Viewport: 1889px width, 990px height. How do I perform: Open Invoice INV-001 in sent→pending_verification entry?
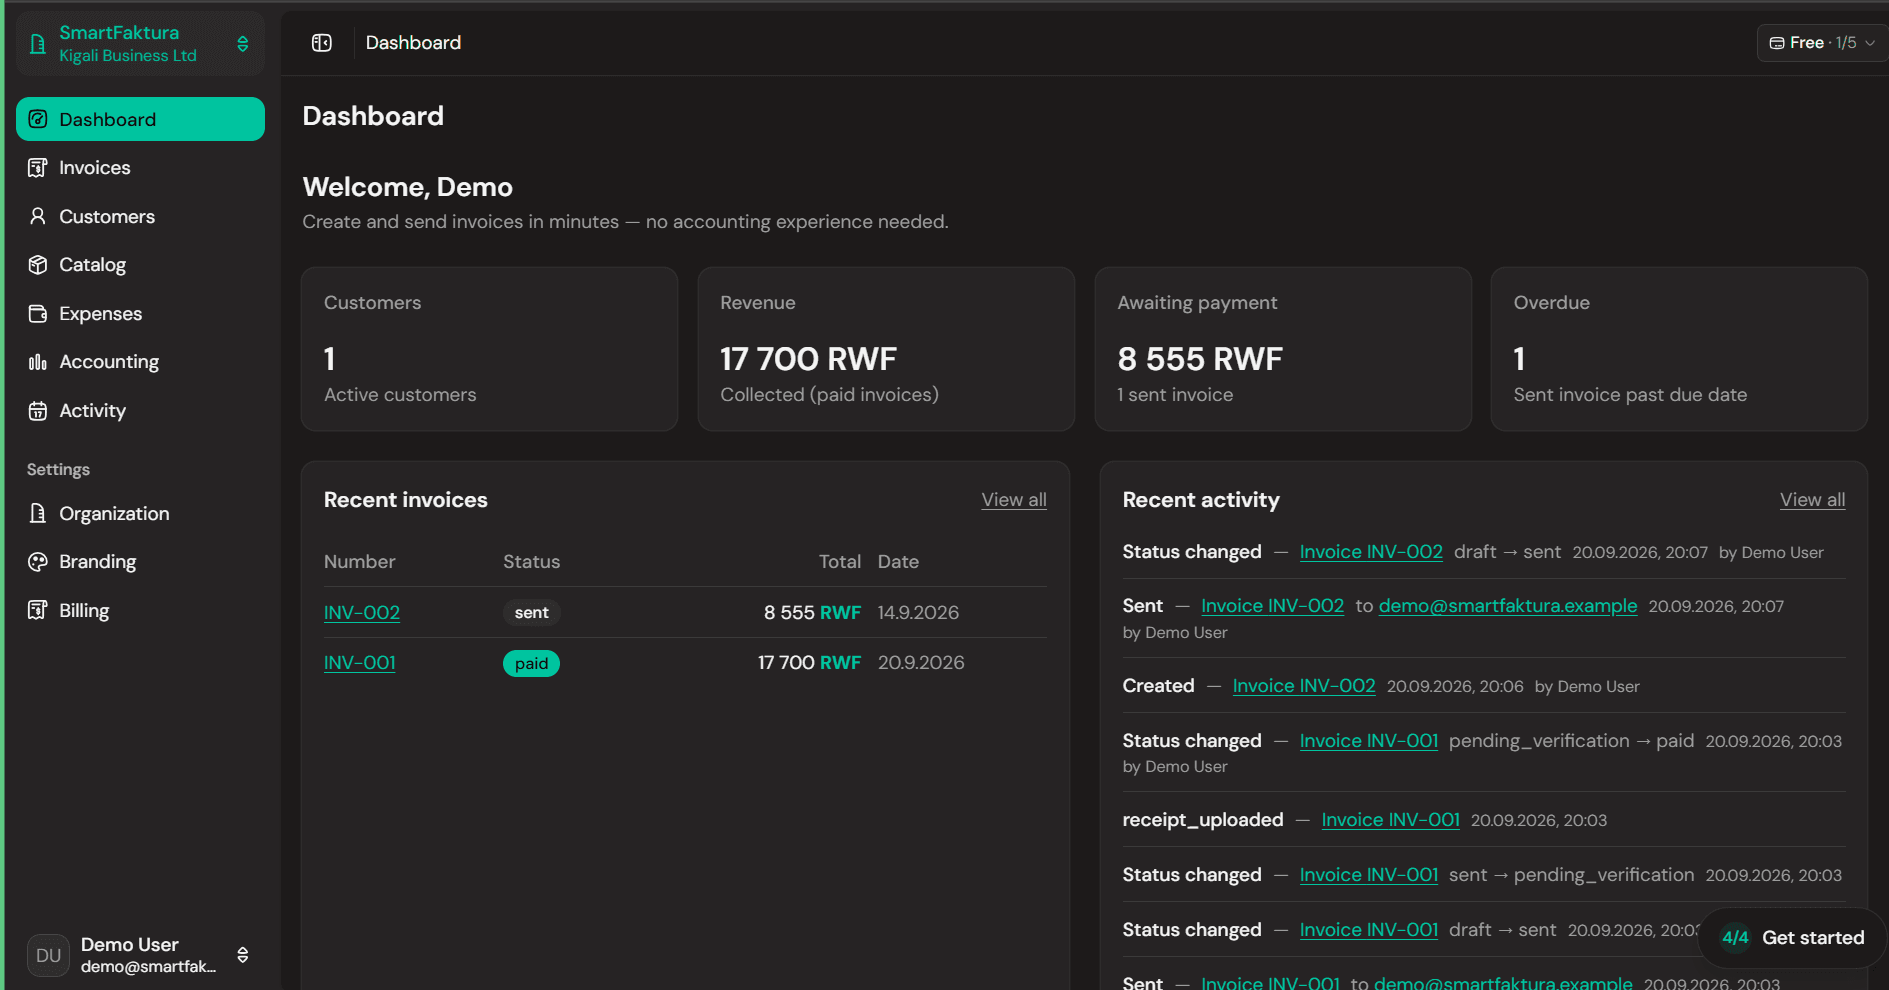pyautogui.click(x=1369, y=875)
